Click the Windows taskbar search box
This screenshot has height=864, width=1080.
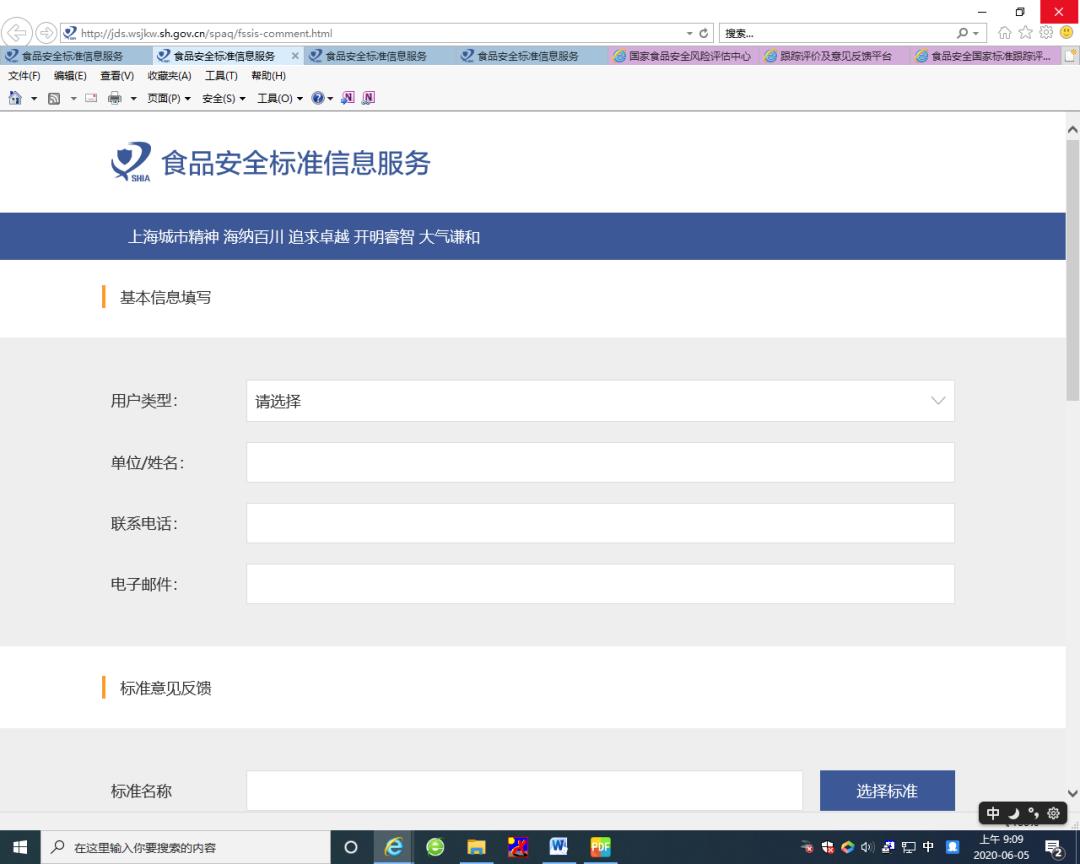point(186,847)
